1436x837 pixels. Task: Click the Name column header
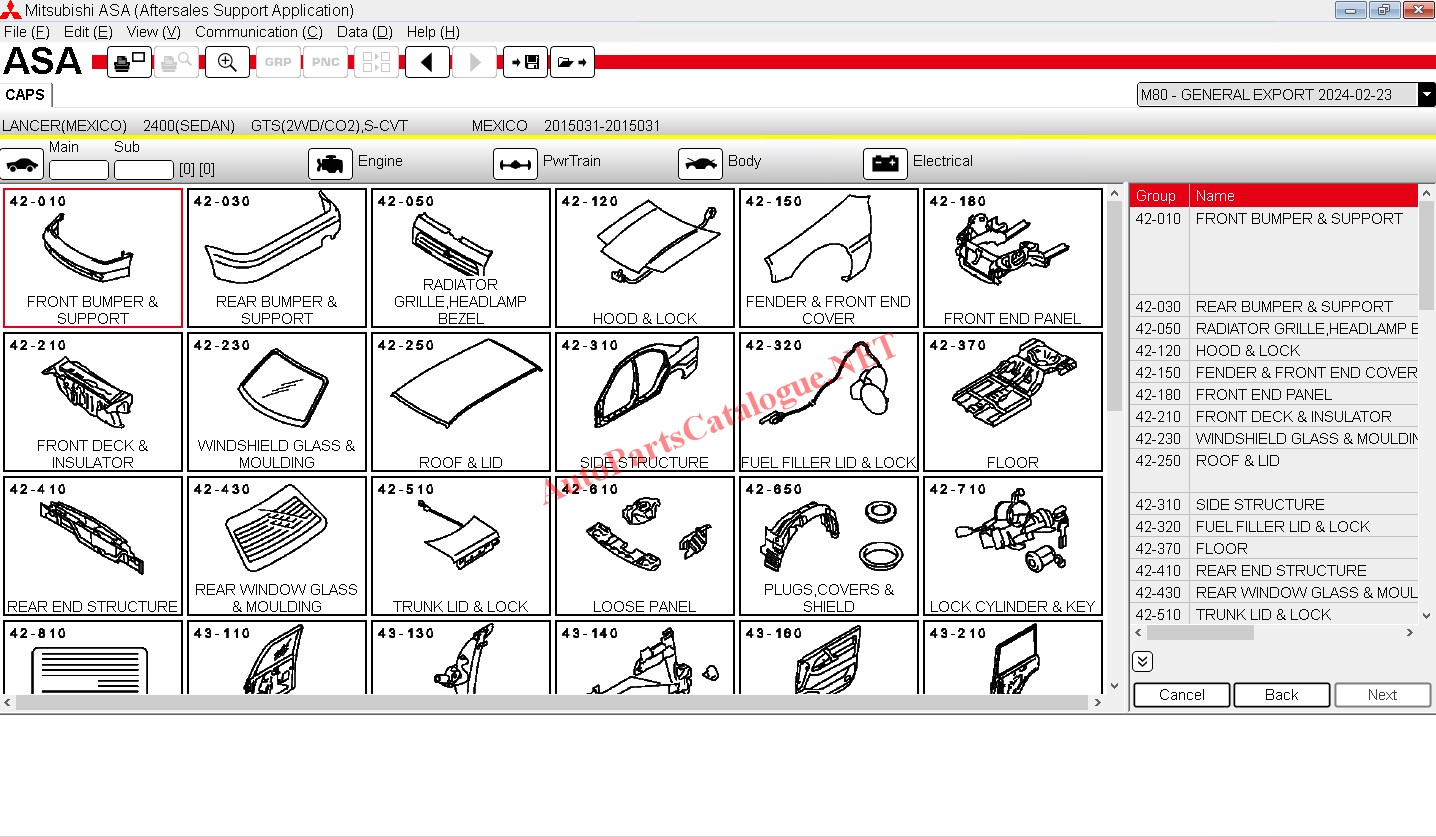tap(1304, 195)
